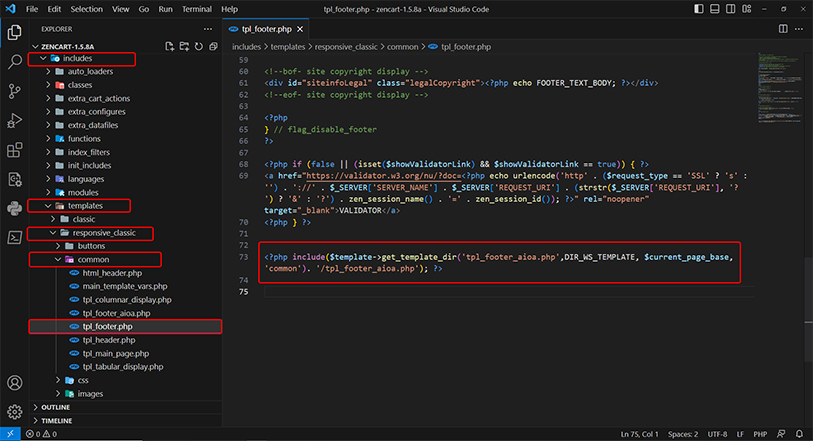Select the tpl_footer.php editor tab
This screenshot has height=441, width=813.
click(266, 29)
